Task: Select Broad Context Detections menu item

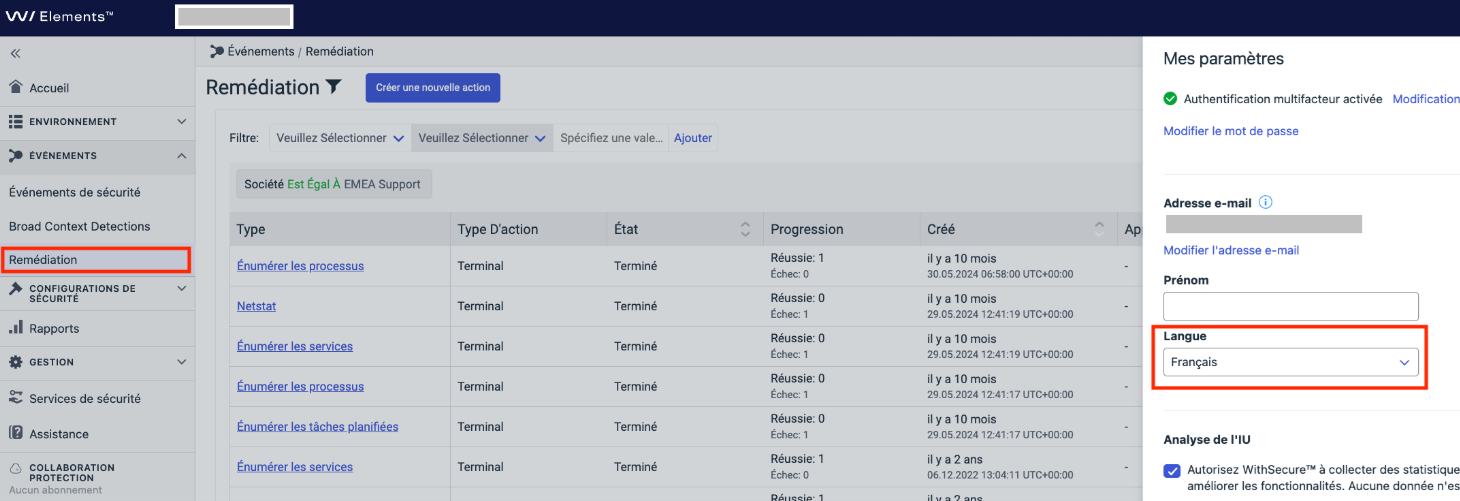Action: (x=79, y=226)
